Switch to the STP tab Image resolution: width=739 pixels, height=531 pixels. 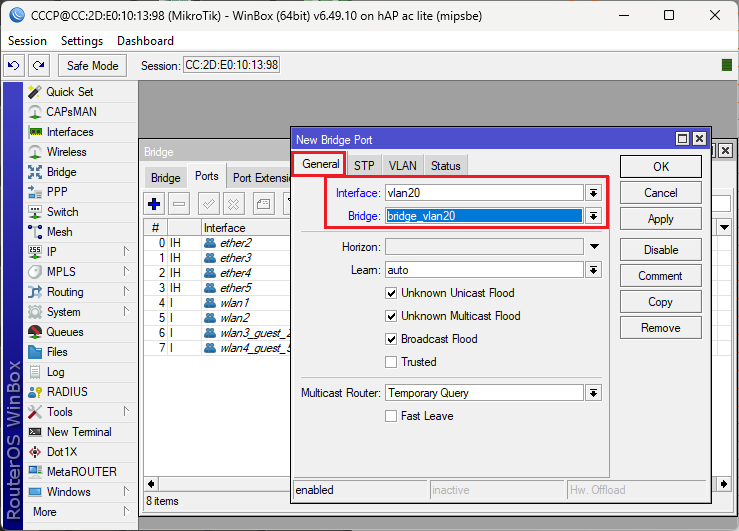click(x=364, y=166)
